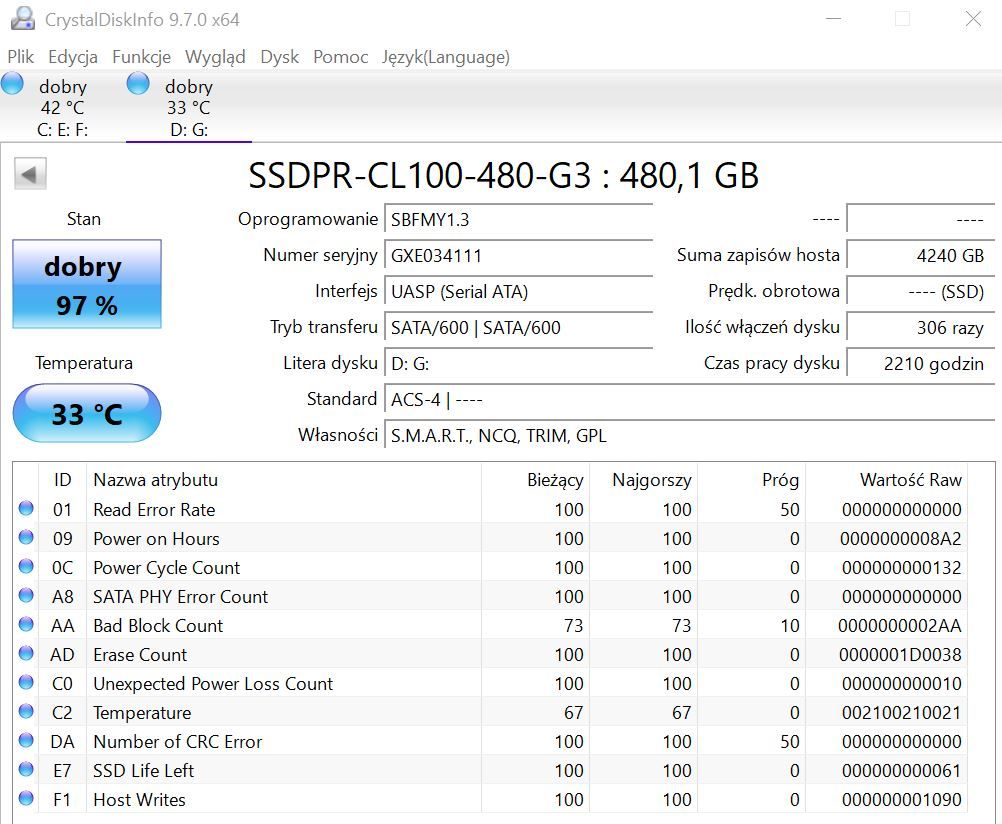Click the Nazwa atrybutu column header
This screenshot has width=1002, height=824.
pyautogui.click(x=284, y=479)
